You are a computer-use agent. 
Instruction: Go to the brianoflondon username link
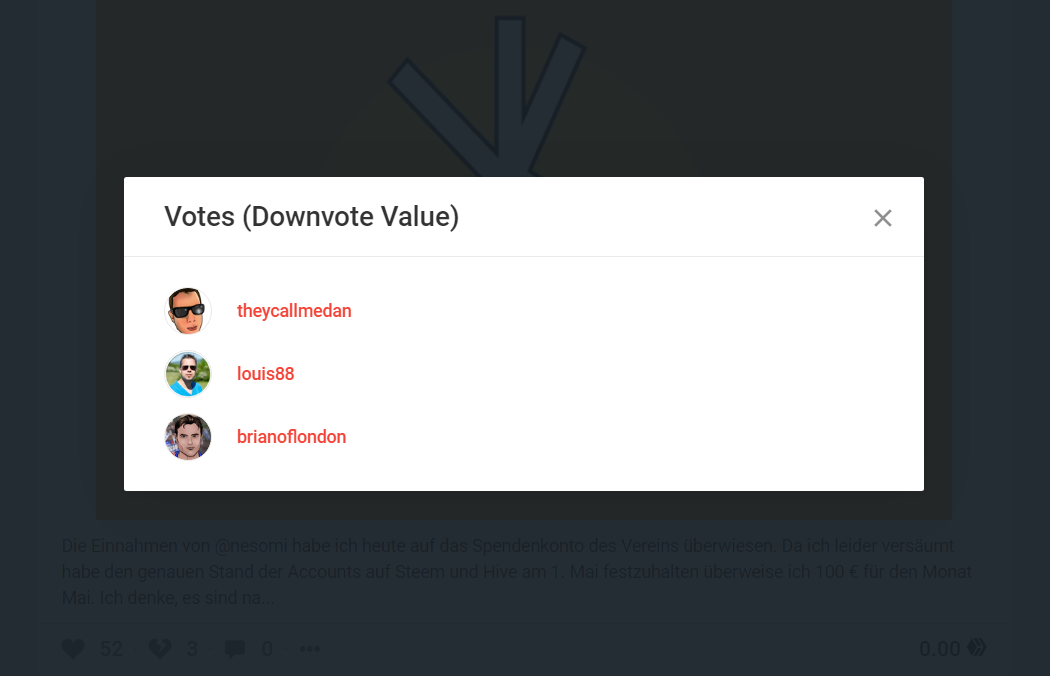point(291,437)
